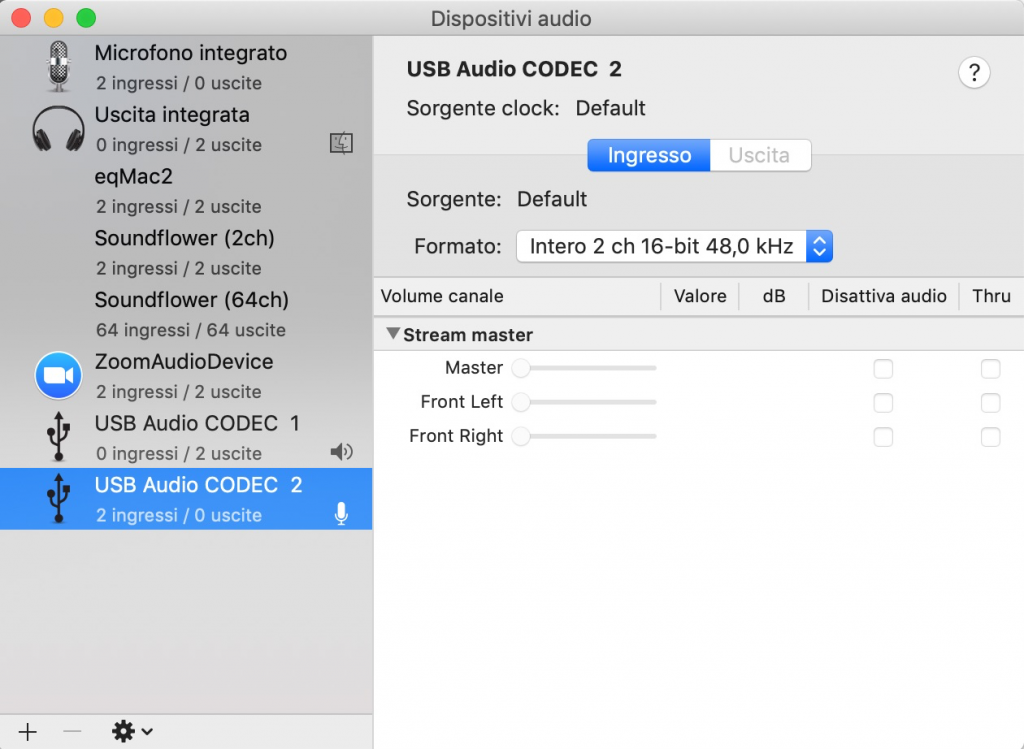Select the Ingresso tab
1024x749 pixels.
coord(649,156)
